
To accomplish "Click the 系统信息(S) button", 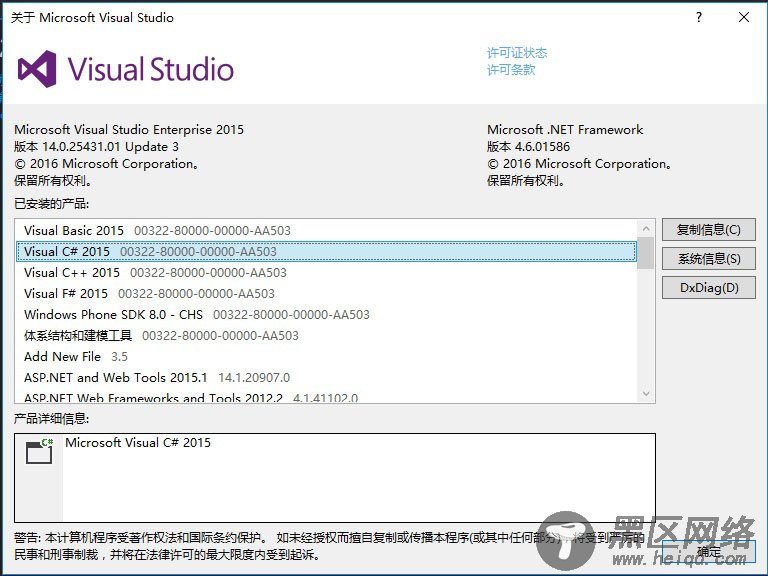I will [x=709, y=259].
